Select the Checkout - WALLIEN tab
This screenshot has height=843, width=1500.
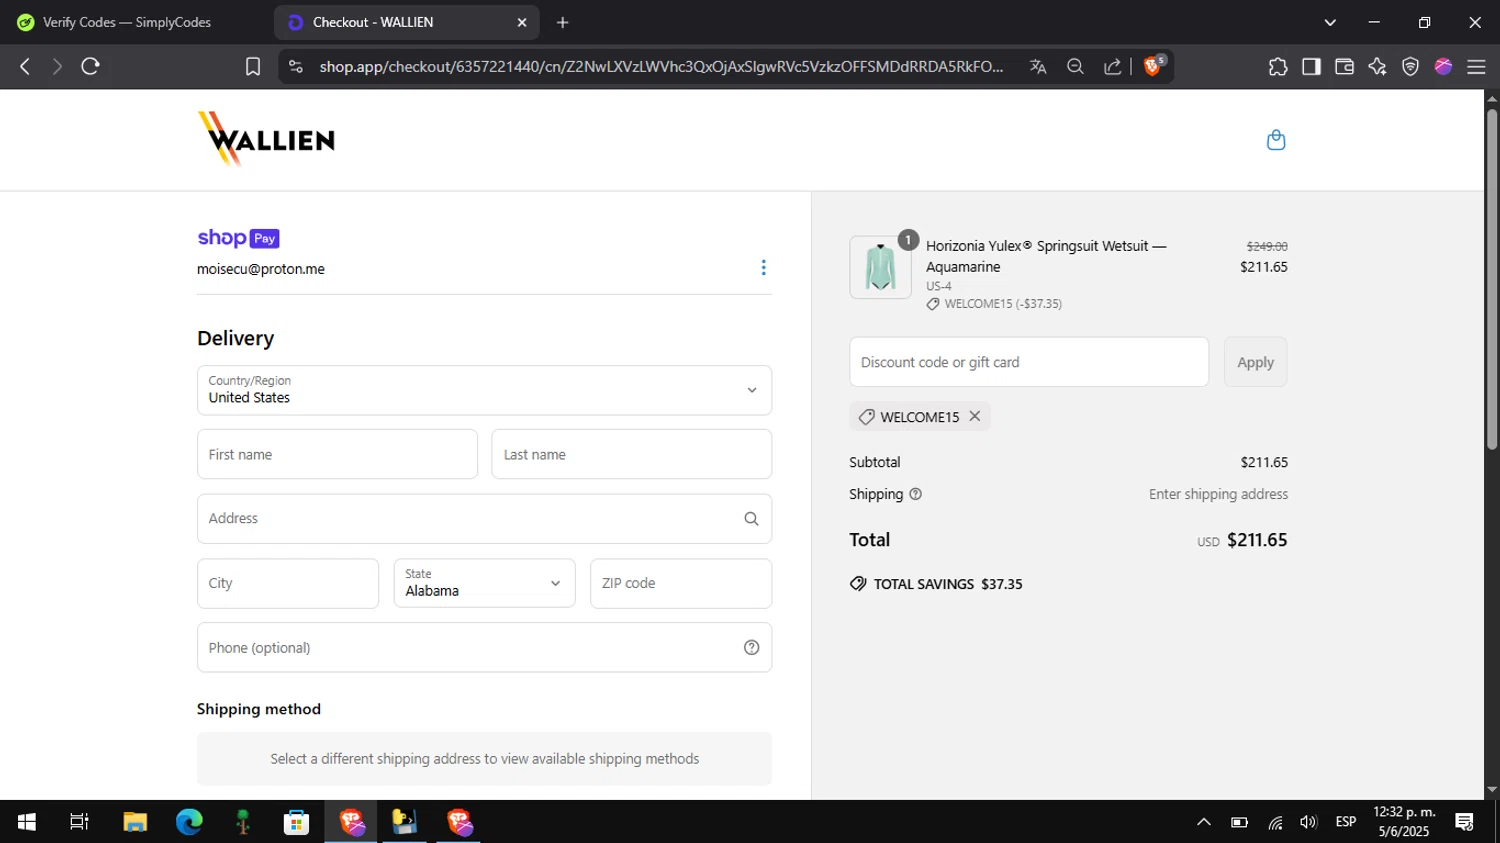tap(405, 22)
